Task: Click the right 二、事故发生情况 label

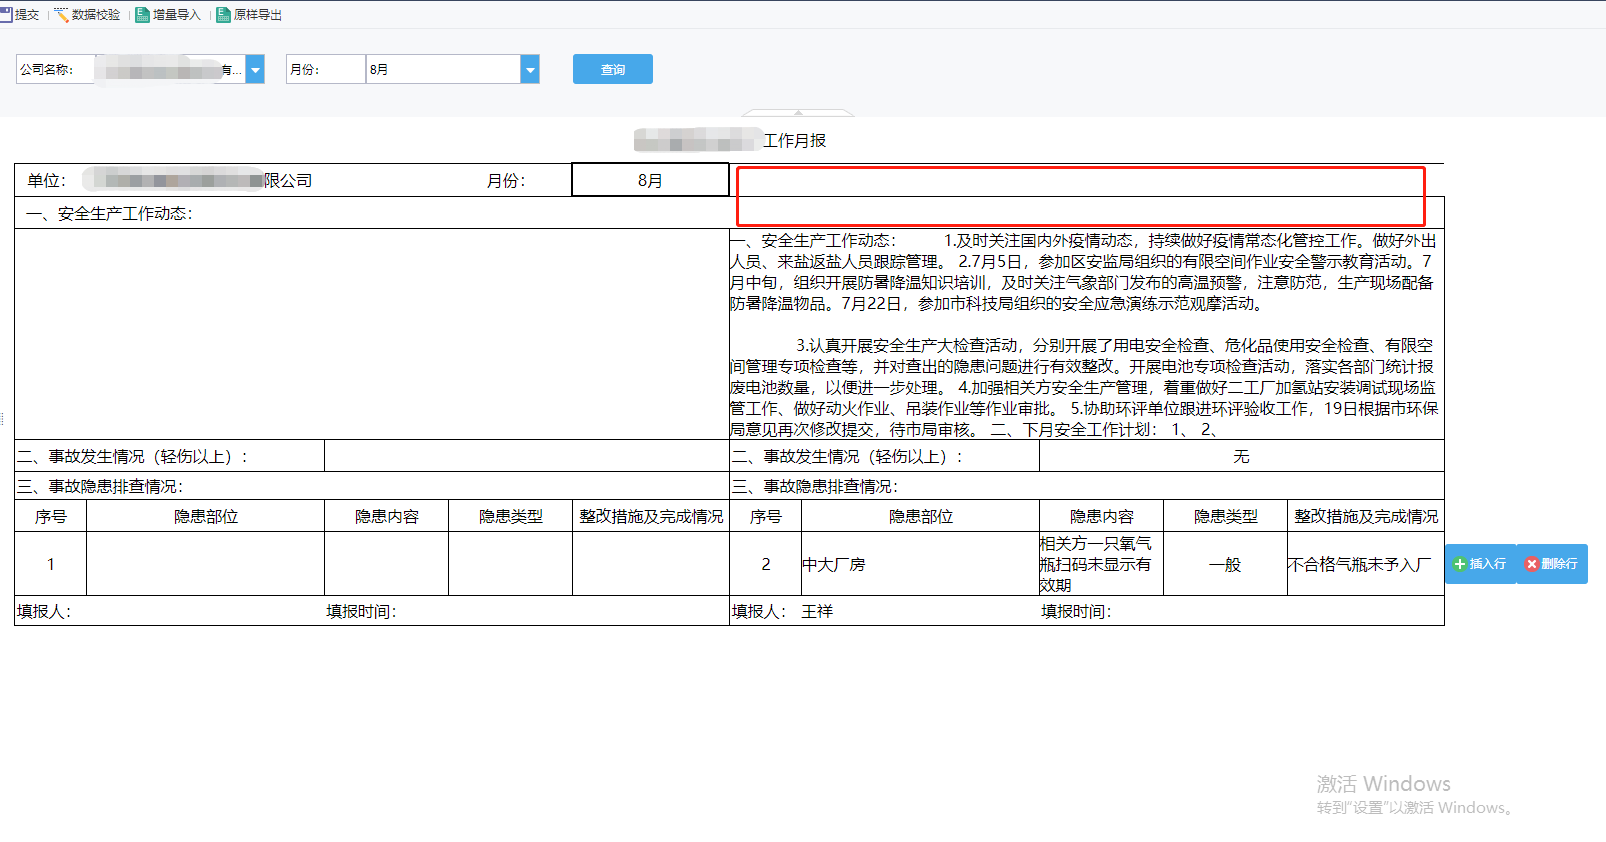Action: [x=848, y=456]
